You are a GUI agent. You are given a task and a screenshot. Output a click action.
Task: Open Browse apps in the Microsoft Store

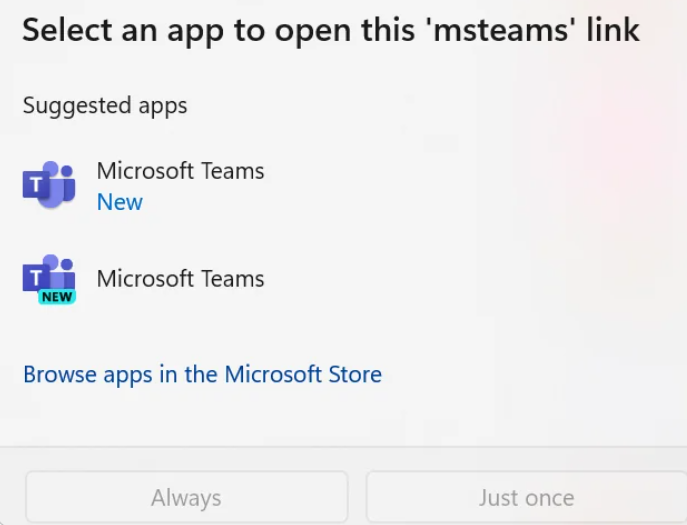[x=202, y=374]
